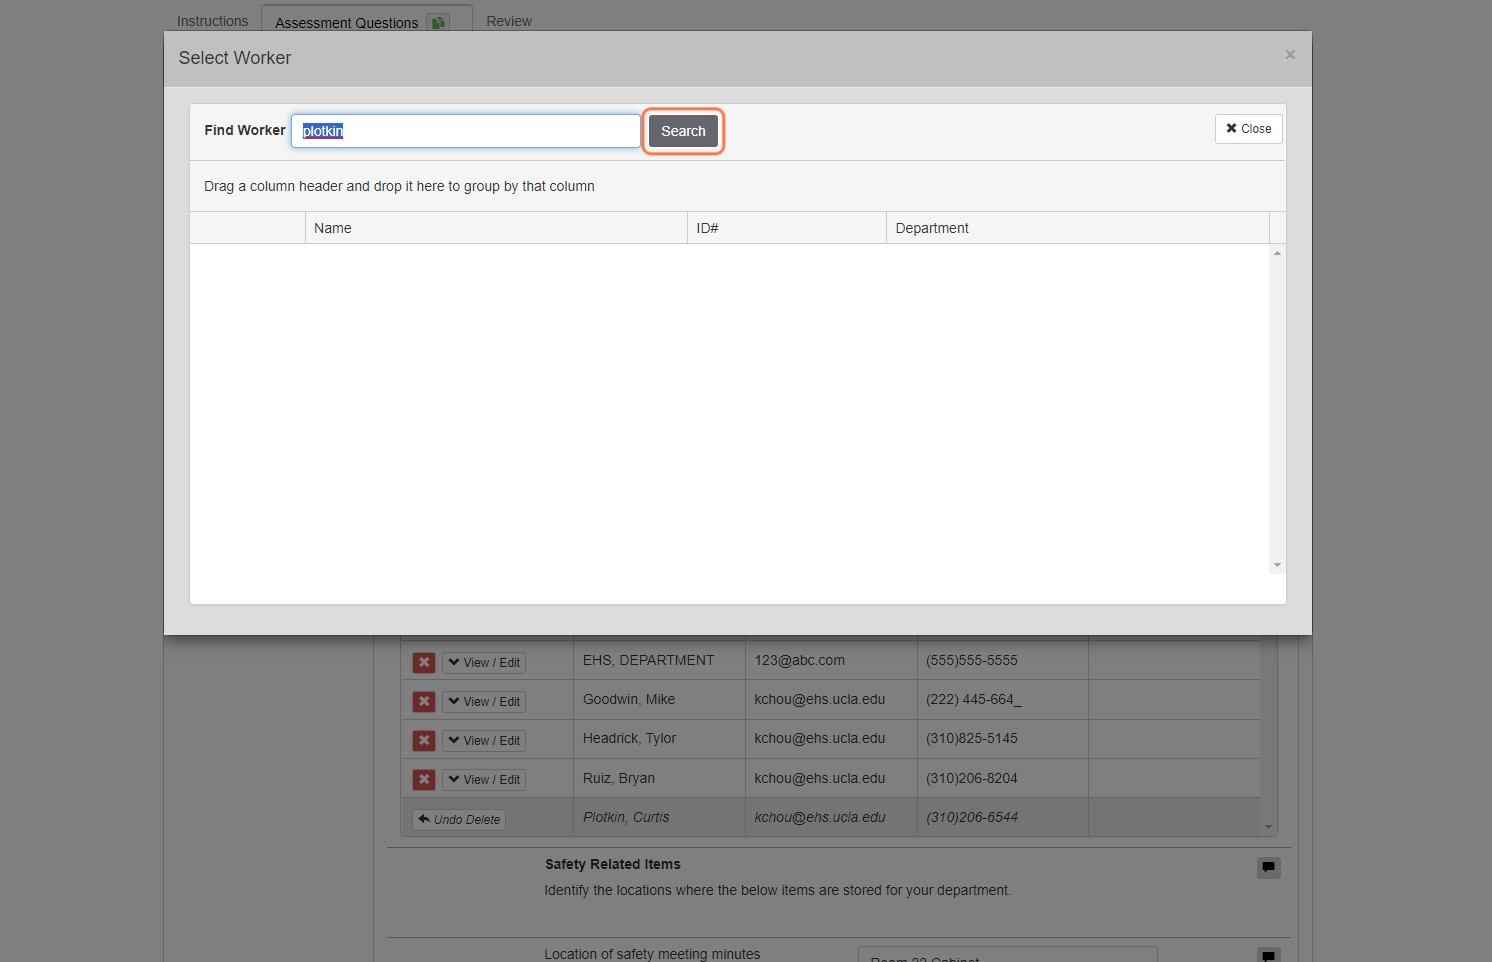The height and width of the screenshot is (962, 1492).
Task: Expand View / Edit for EHS, DEPARTMENT
Action: [x=484, y=662]
